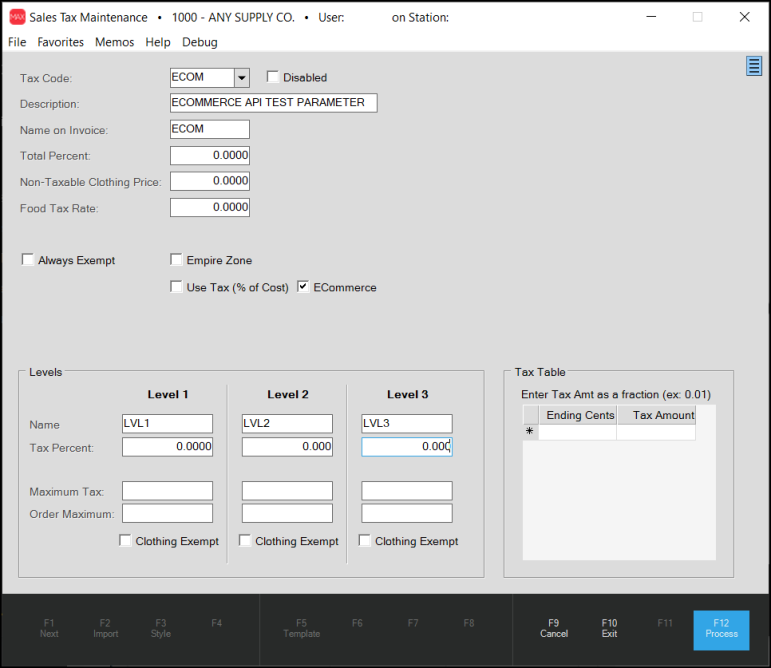The image size is (771, 668).
Task: Click Level 2 Order Maximum field
Action: 287,513
